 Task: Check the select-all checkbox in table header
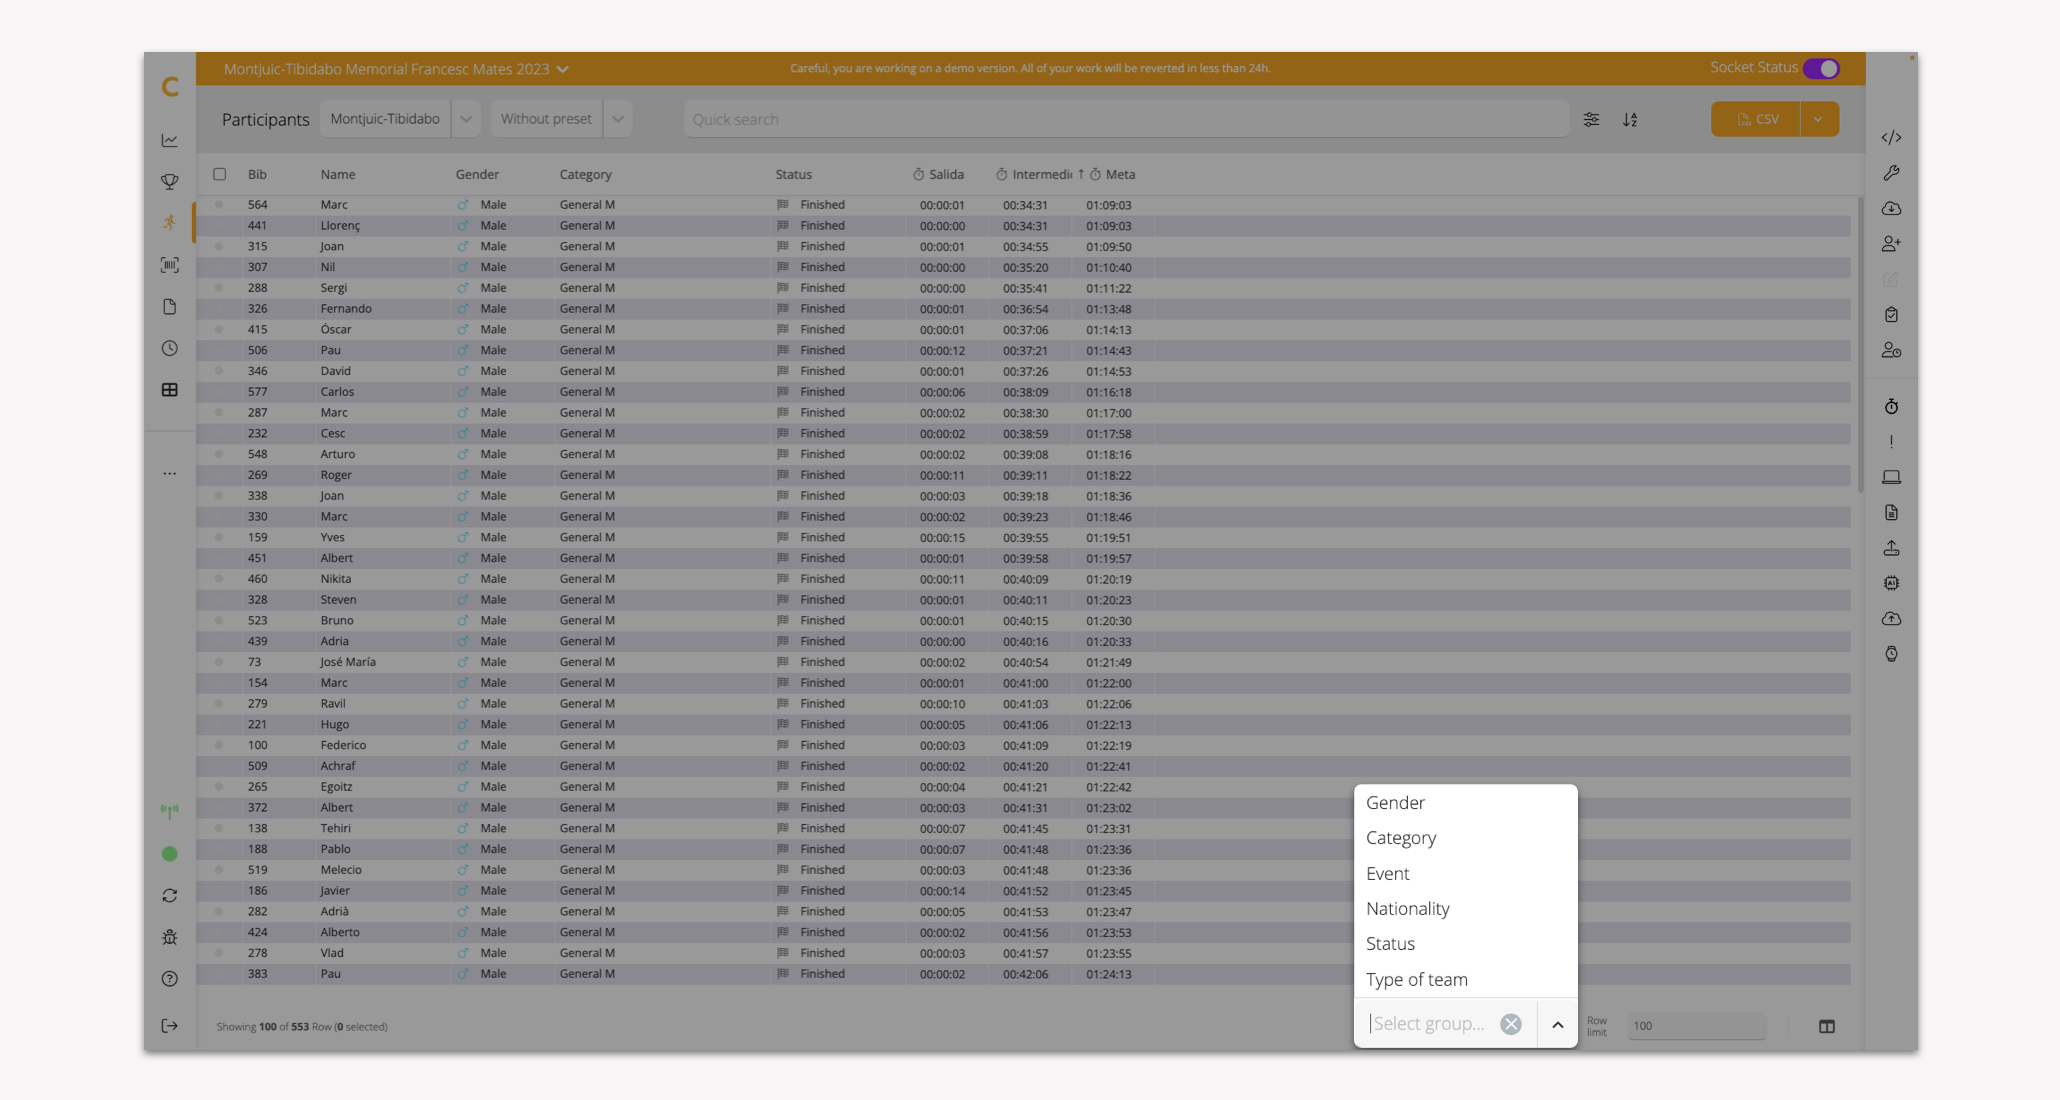220,174
